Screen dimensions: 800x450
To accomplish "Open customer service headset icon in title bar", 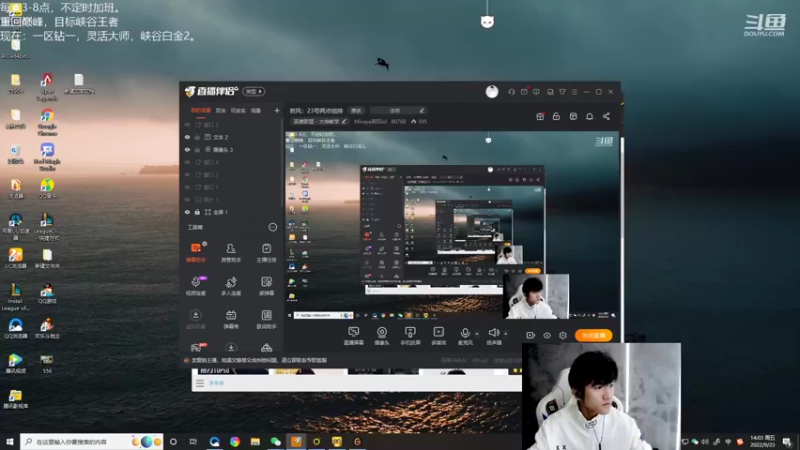I will tap(511, 92).
